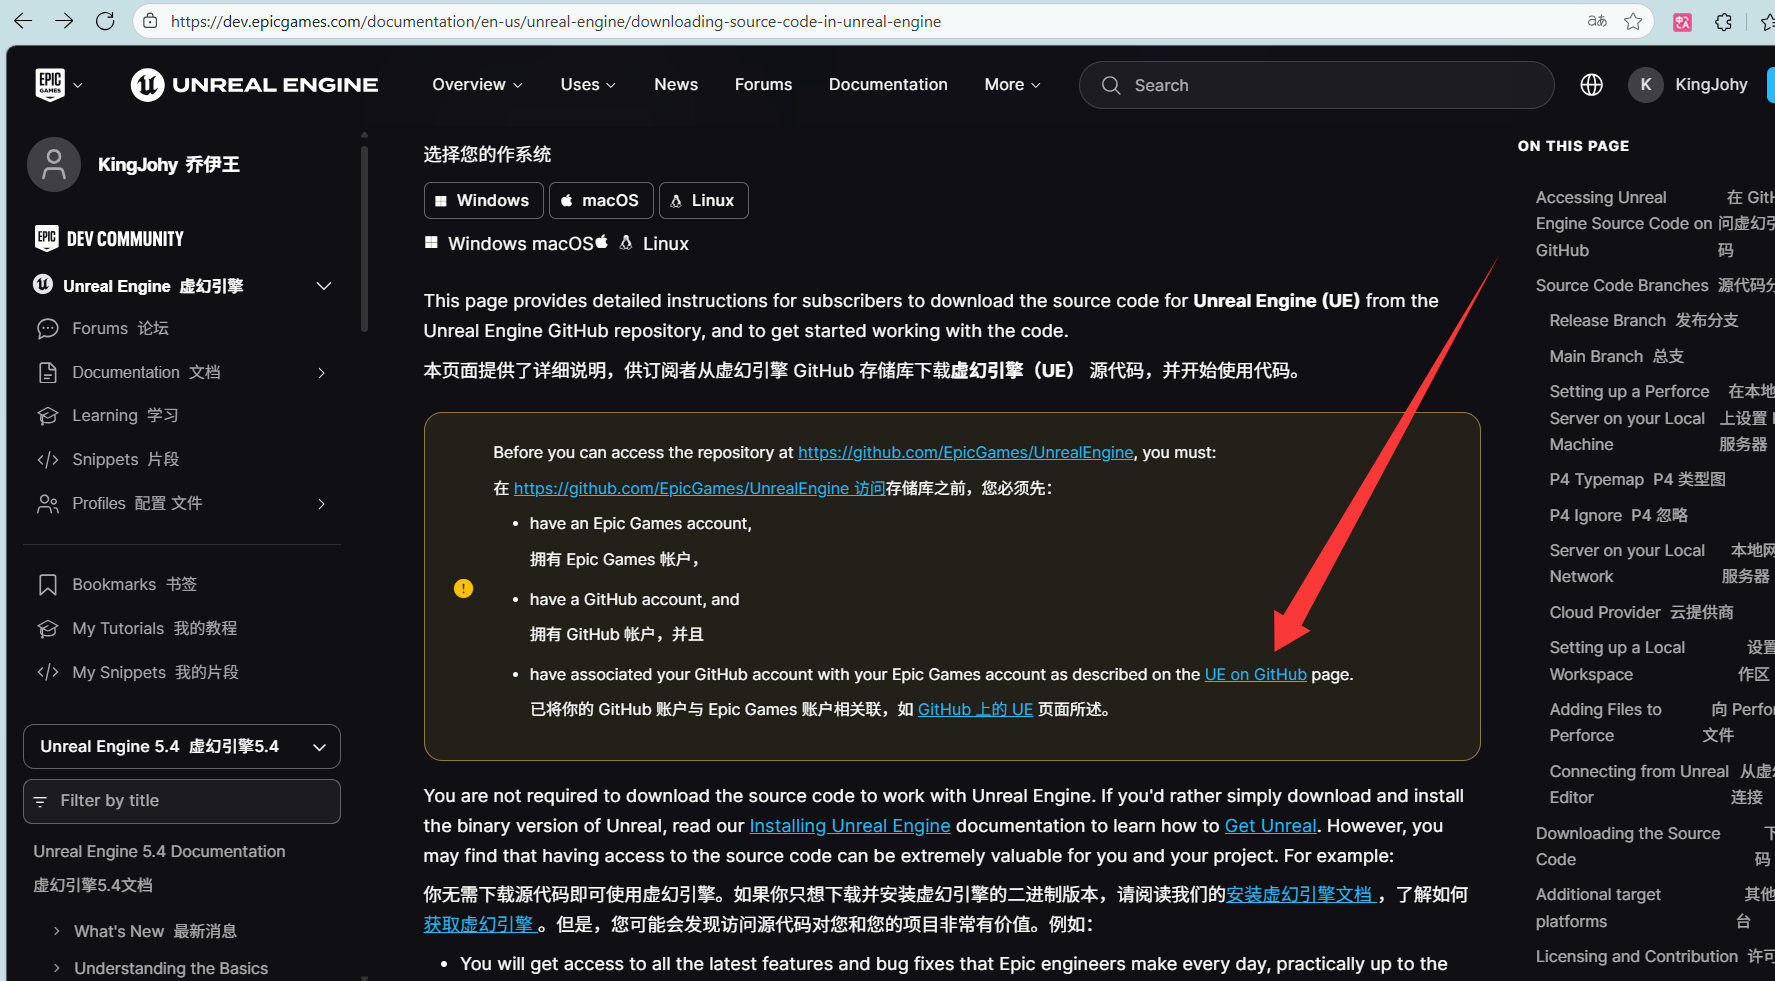This screenshot has width=1775, height=981.
Task: Reload the page with refresh icon
Action: click(105, 21)
